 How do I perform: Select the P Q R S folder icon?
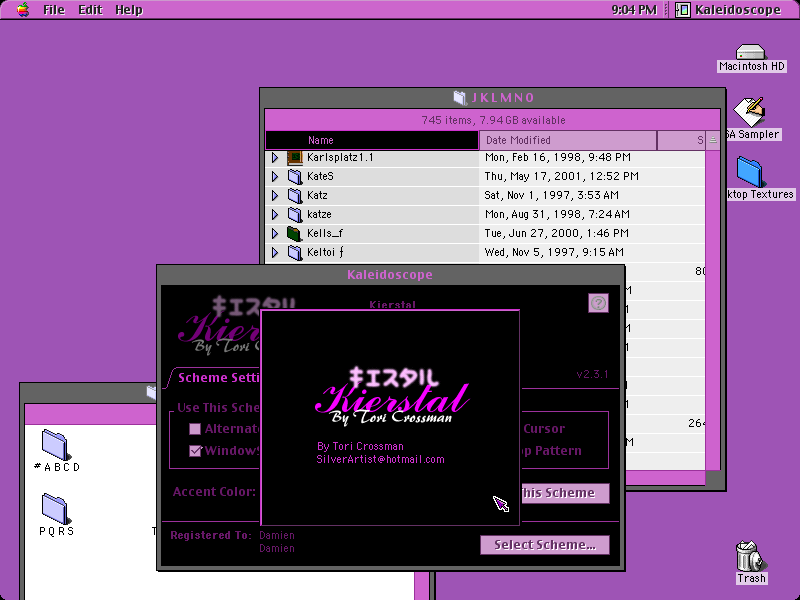(56, 509)
